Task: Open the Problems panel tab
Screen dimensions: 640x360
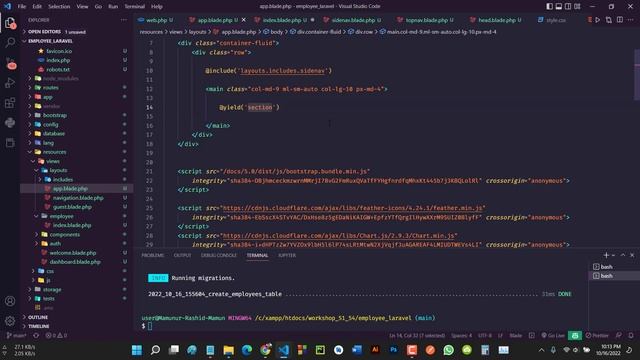Action: pos(153,255)
